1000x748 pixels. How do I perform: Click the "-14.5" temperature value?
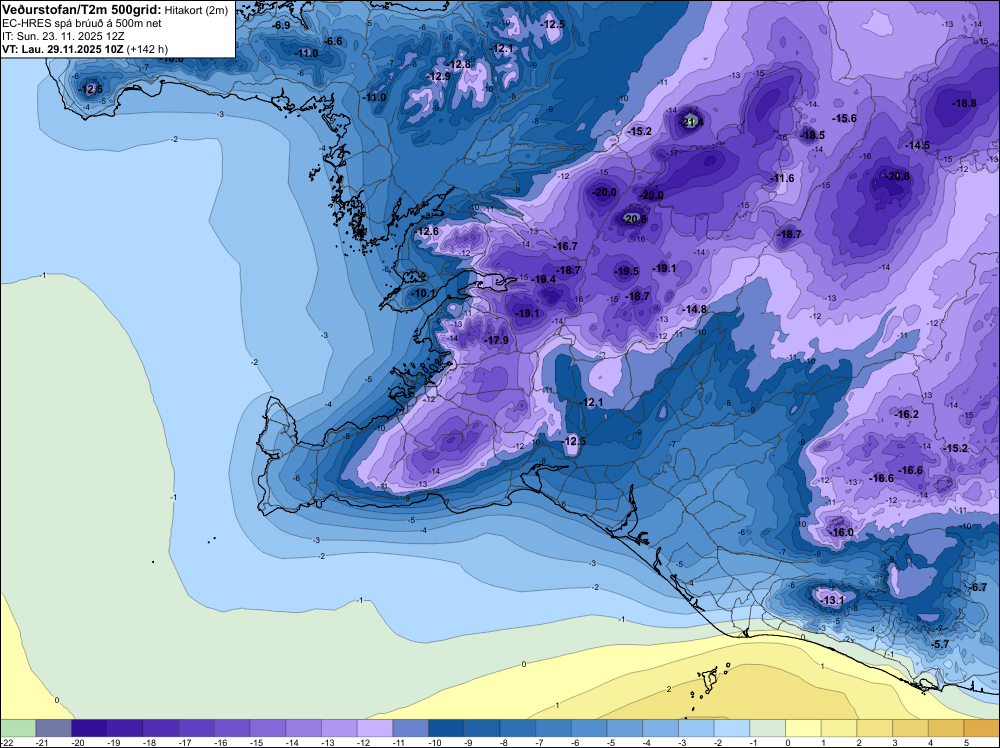(x=918, y=145)
